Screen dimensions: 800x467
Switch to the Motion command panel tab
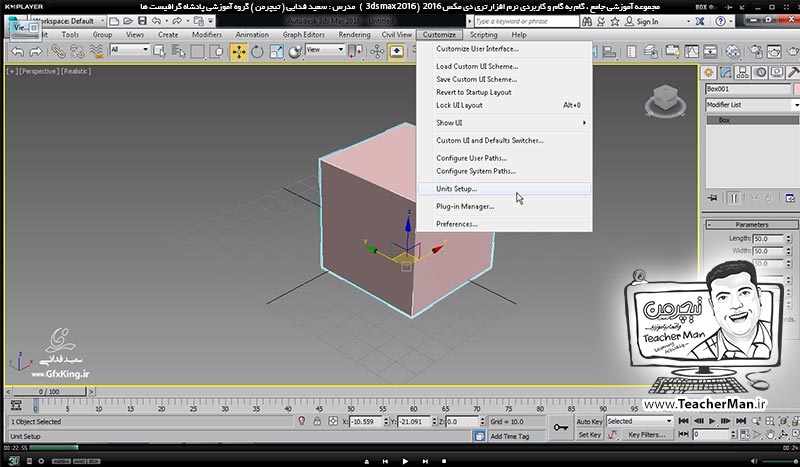[761, 72]
